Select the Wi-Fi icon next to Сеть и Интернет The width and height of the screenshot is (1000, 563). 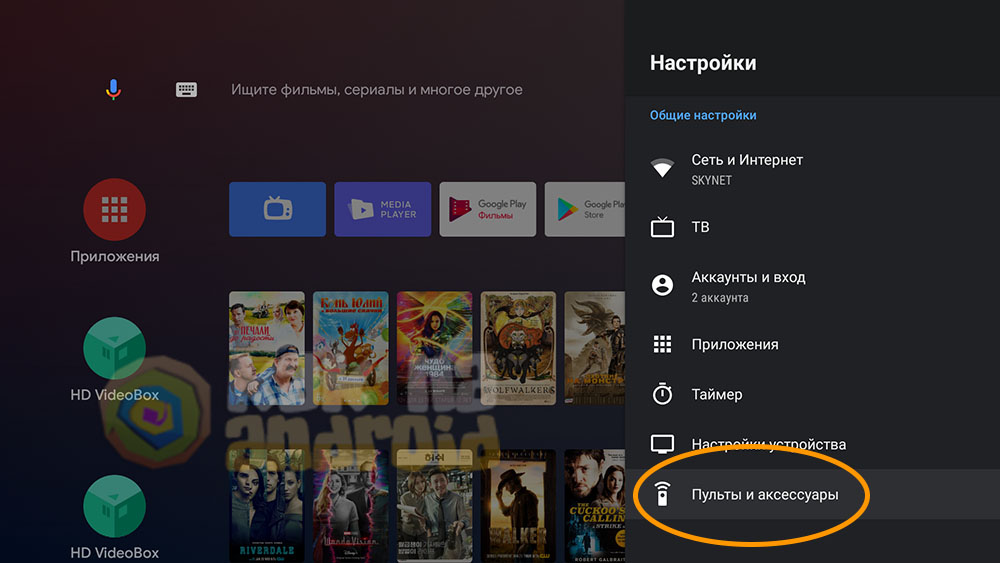[x=662, y=168]
